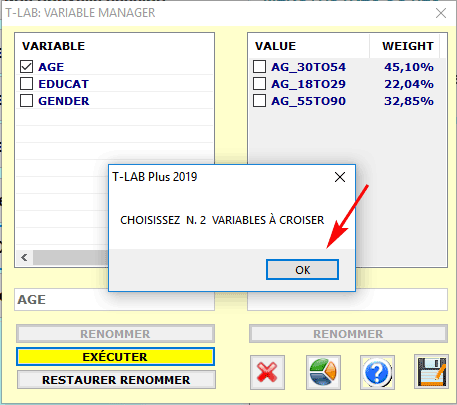
Task: Open help via blue question mark icon
Action: pyautogui.click(x=377, y=372)
